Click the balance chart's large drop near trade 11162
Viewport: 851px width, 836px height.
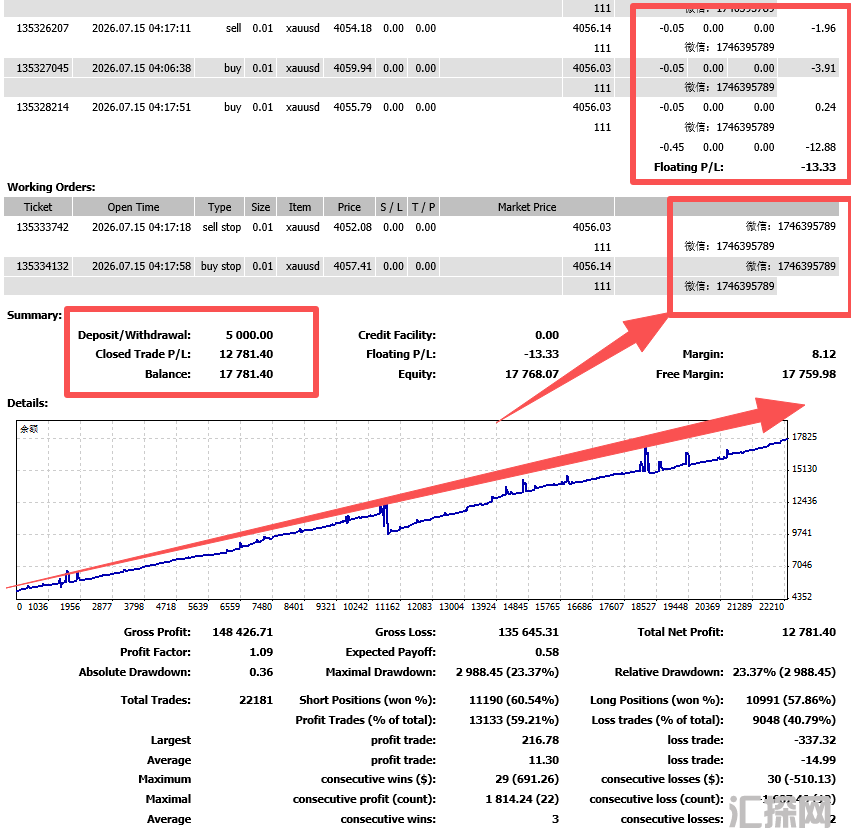pos(387,520)
